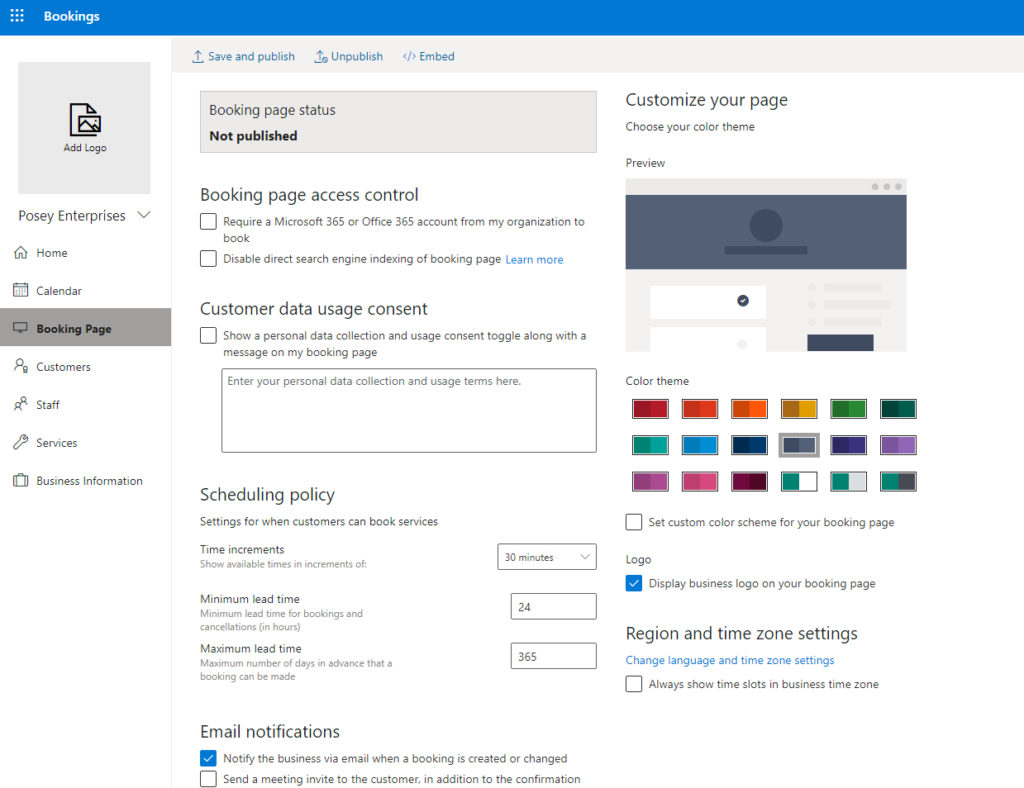Screen dimensions: 1024x788
Task: Navigate to Staff in the sidebar
Action: coord(86,404)
